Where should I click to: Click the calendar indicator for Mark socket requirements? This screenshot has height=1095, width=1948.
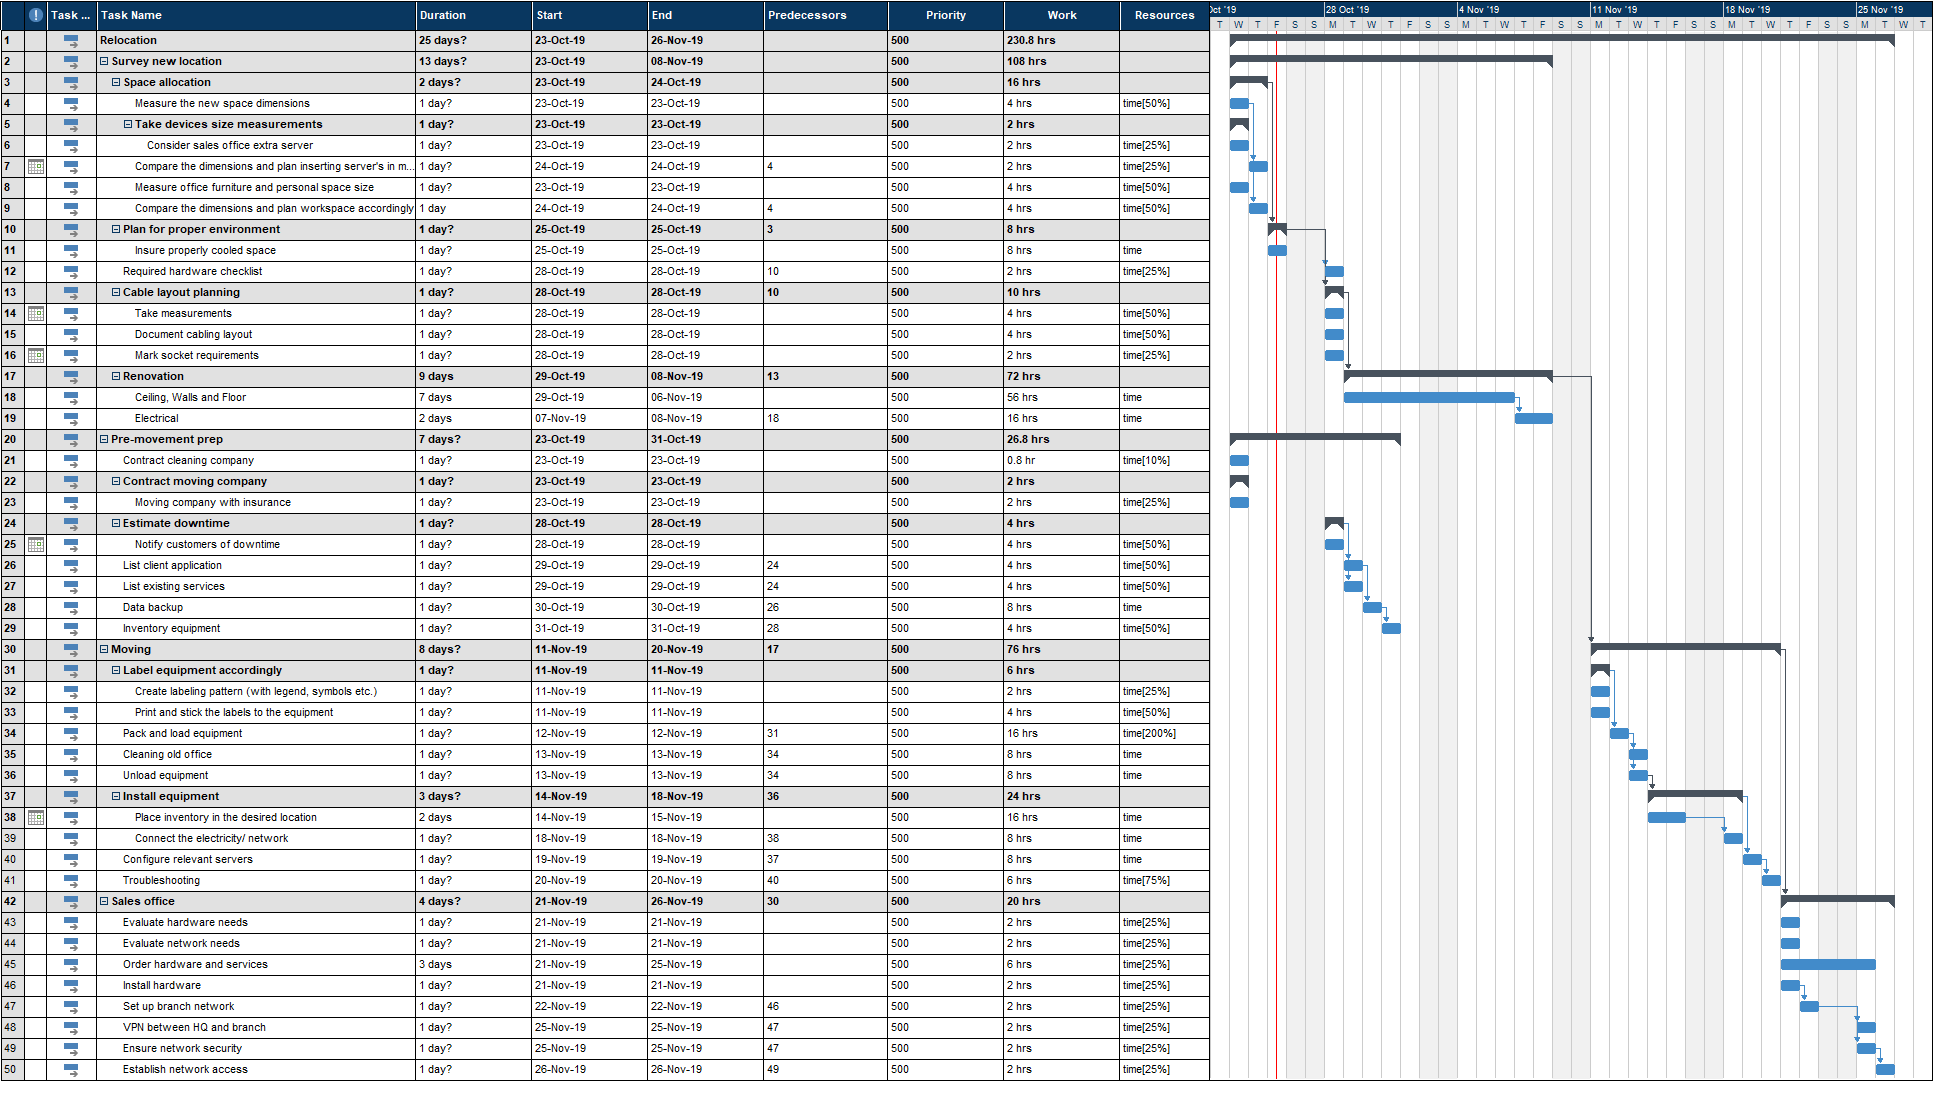(x=36, y=355)
